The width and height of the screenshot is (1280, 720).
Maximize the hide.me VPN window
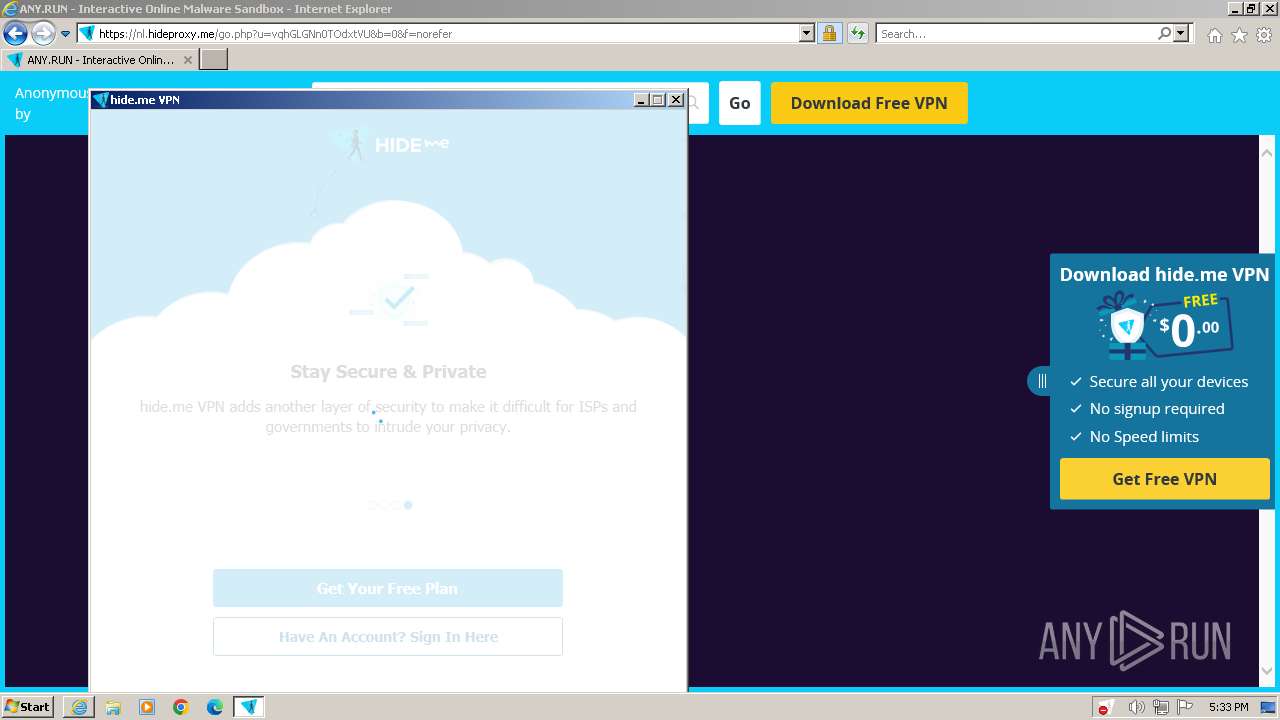click(x=658, y=100)
